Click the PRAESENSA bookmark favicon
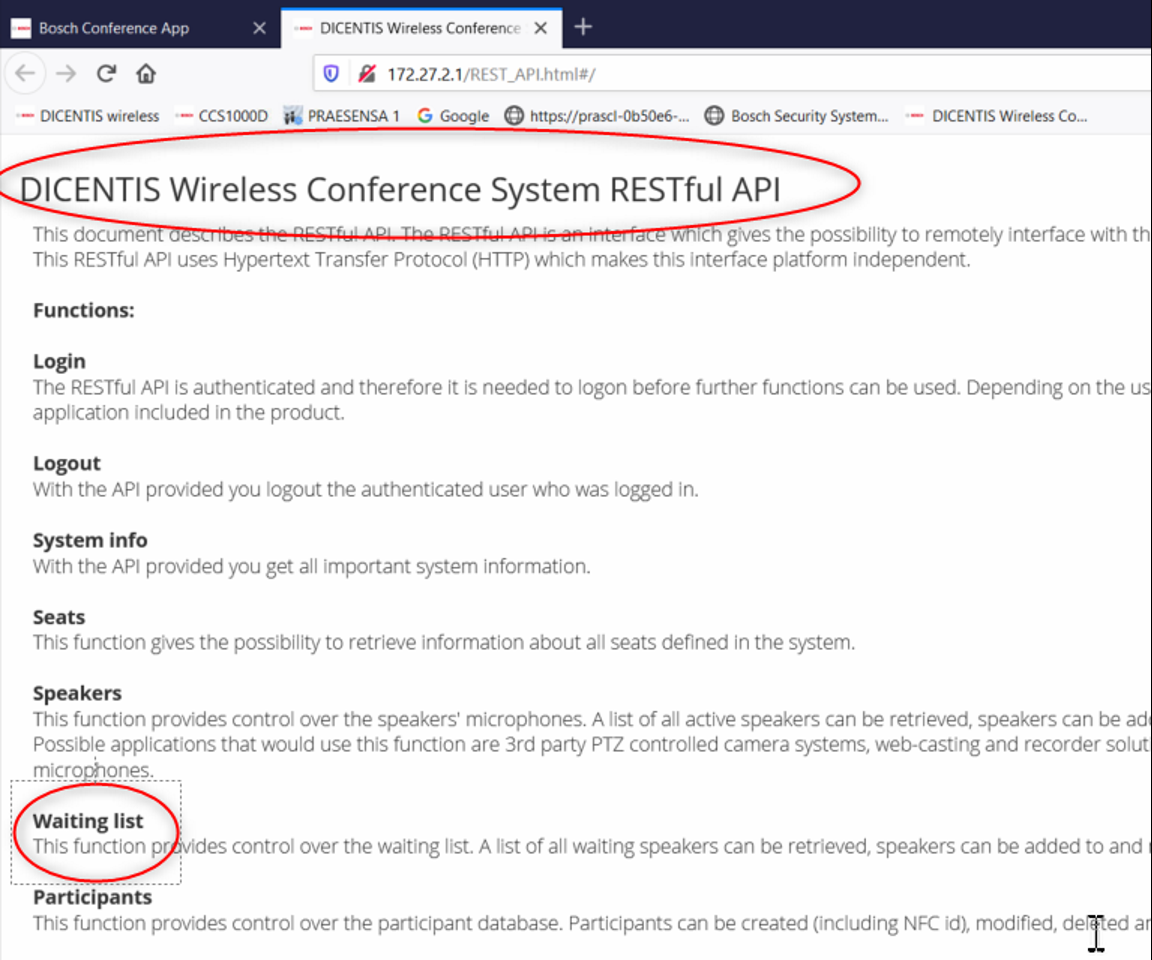This screenshot has width=1152, height=960. [293, 116]
